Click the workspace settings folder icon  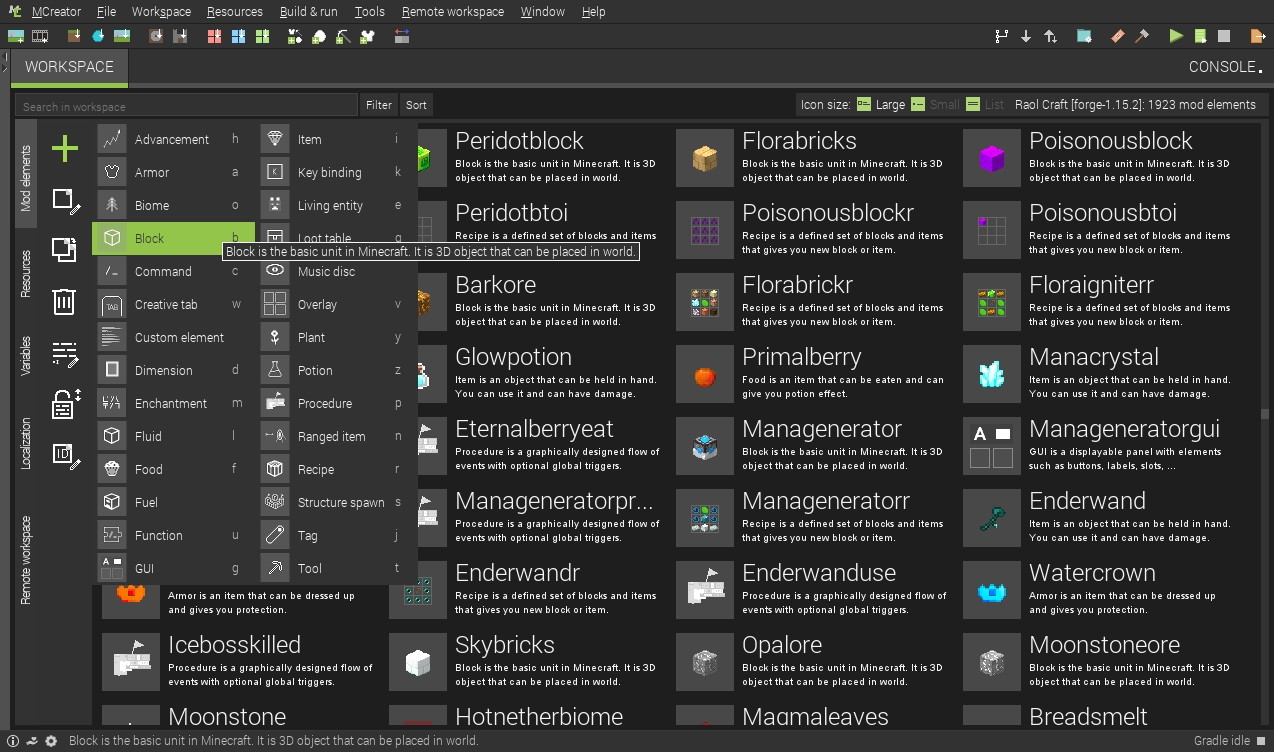1084,36
